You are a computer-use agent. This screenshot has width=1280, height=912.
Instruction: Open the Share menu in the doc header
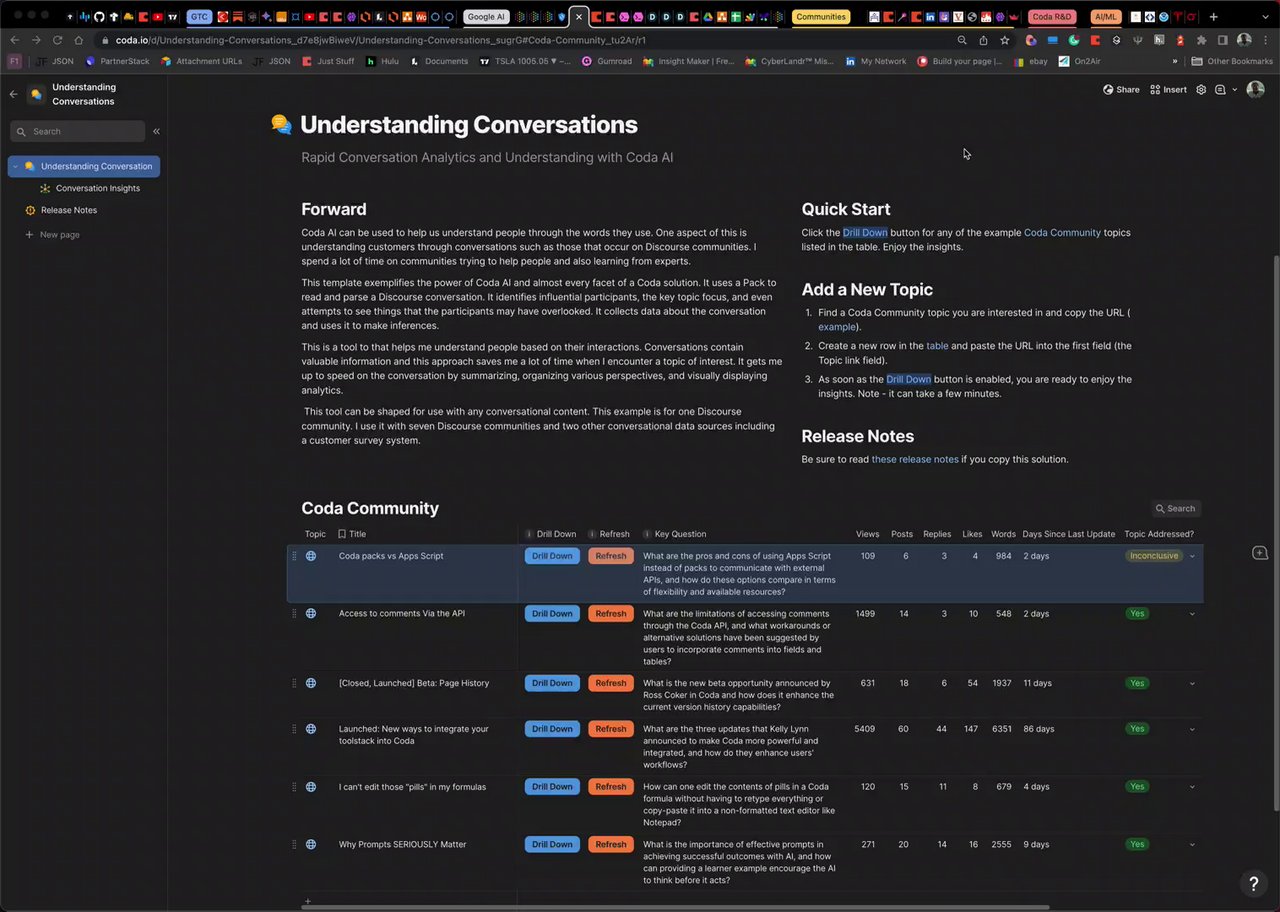coord(1121,89)
